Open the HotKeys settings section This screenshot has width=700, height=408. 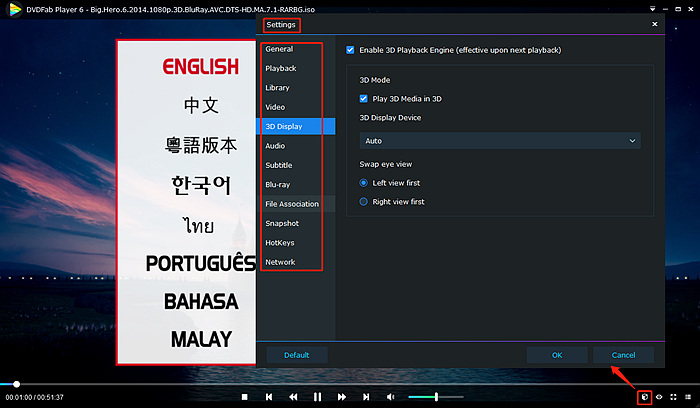click(x=281, y=243)
